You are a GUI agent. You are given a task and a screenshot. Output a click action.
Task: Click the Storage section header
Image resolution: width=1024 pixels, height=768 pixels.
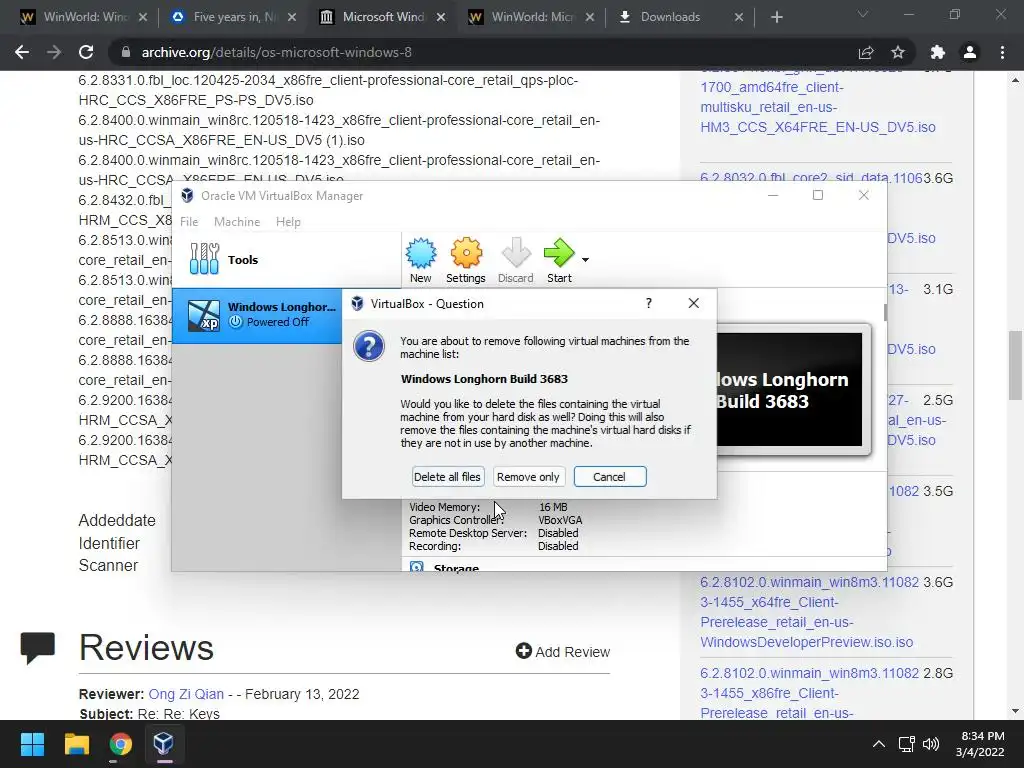click(456, 567)
